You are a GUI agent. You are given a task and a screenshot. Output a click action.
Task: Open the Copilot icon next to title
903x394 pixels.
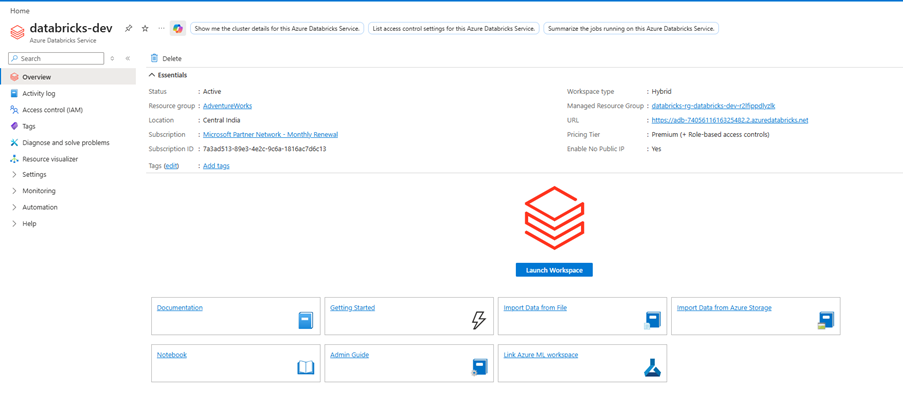(177, 29)
